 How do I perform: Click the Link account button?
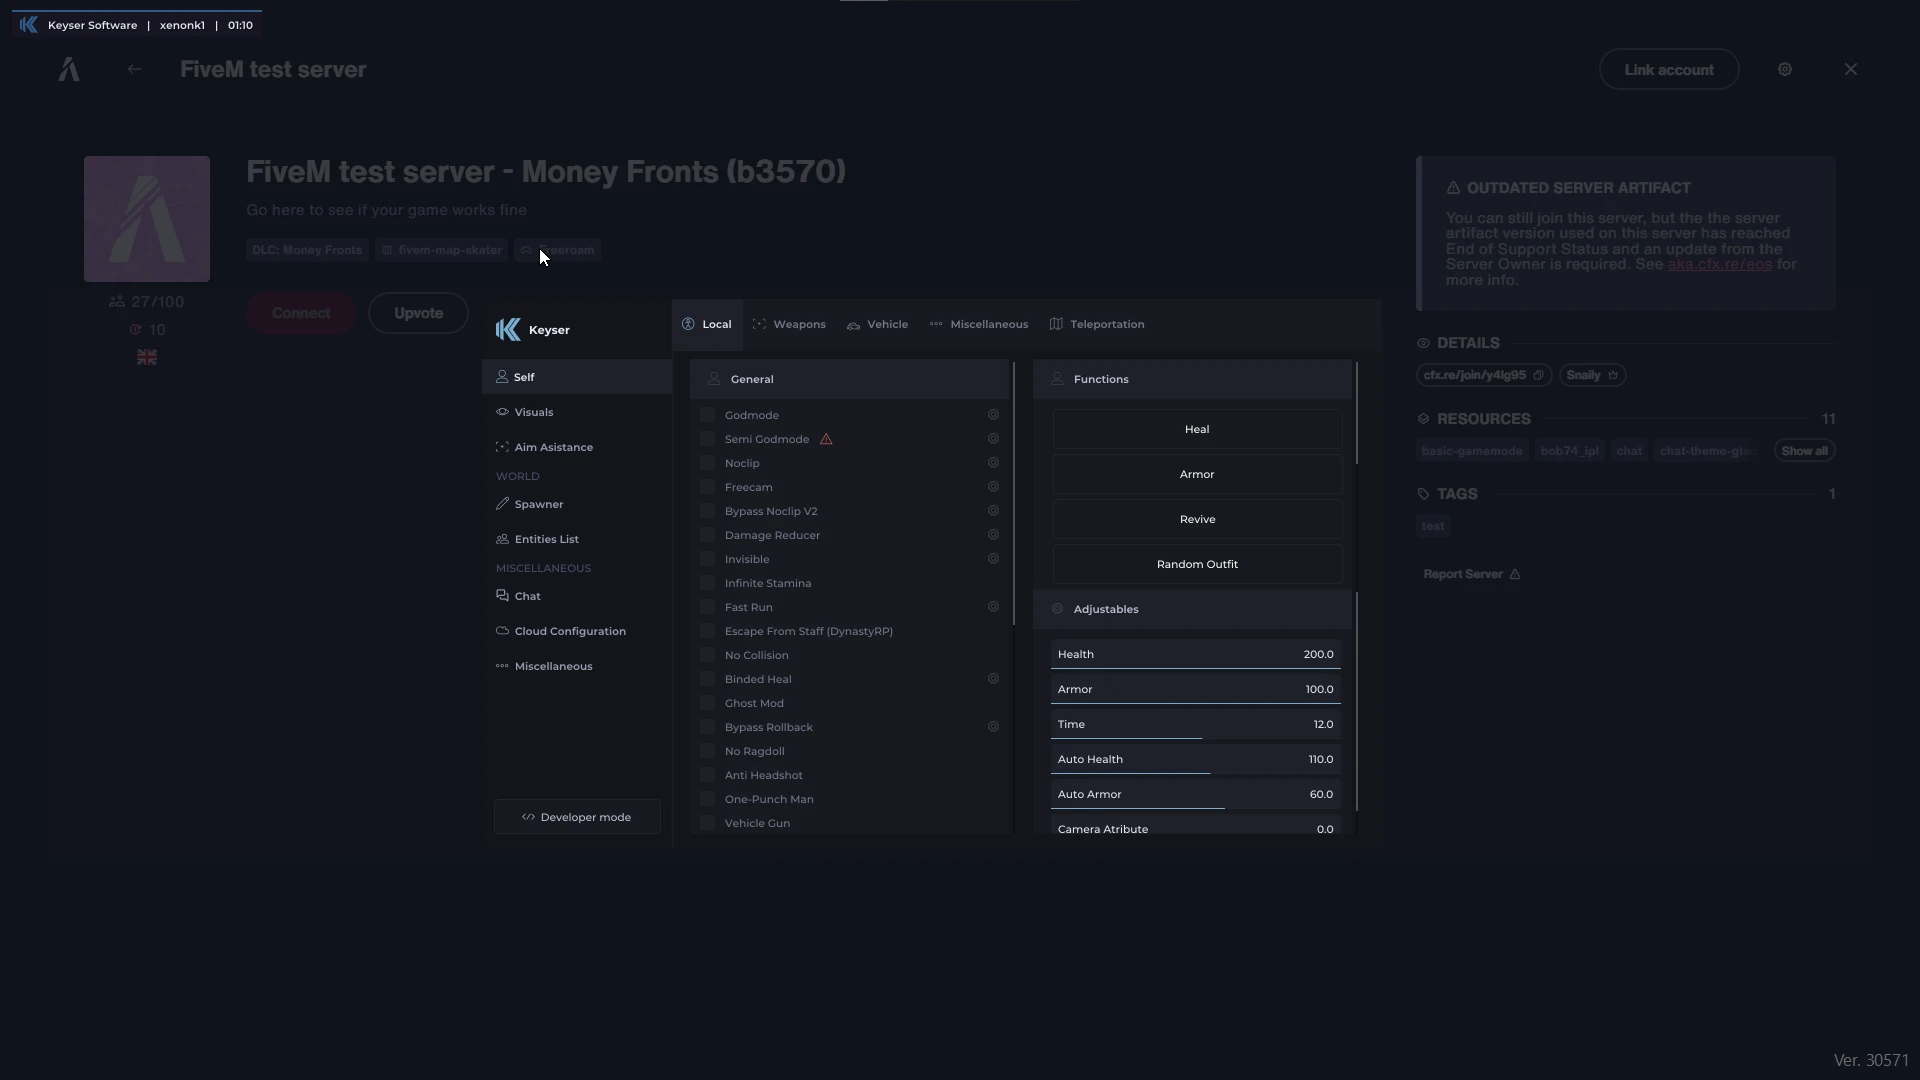[x=1669, y=70]
